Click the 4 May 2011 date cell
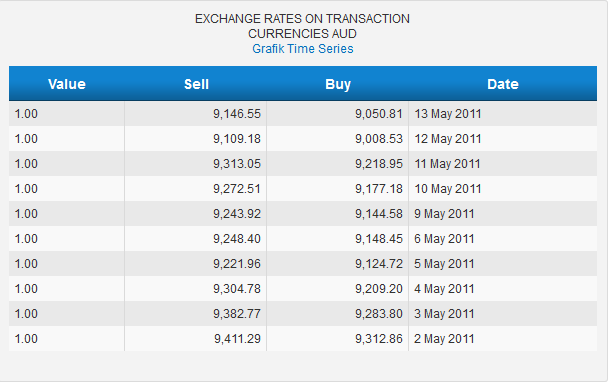Screen dimensions: 608x382 click(444, 289)
